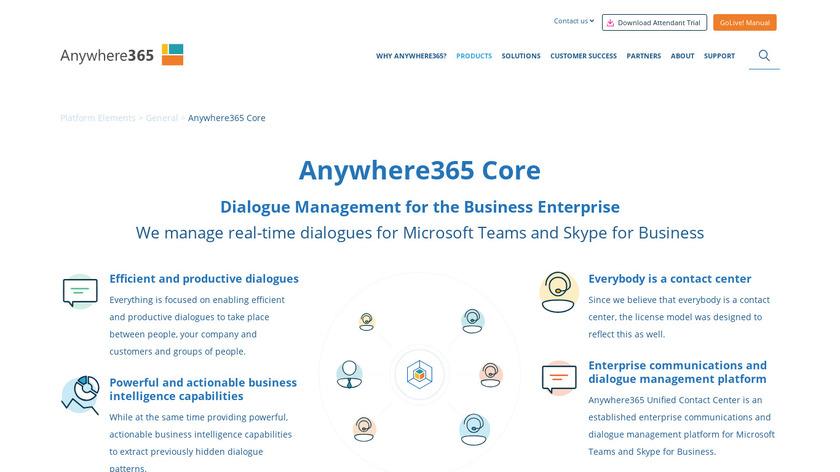Open the GoLive! Manual button
Screen dimensions: 840x472
pyautogui.click(x=745, y=23)
